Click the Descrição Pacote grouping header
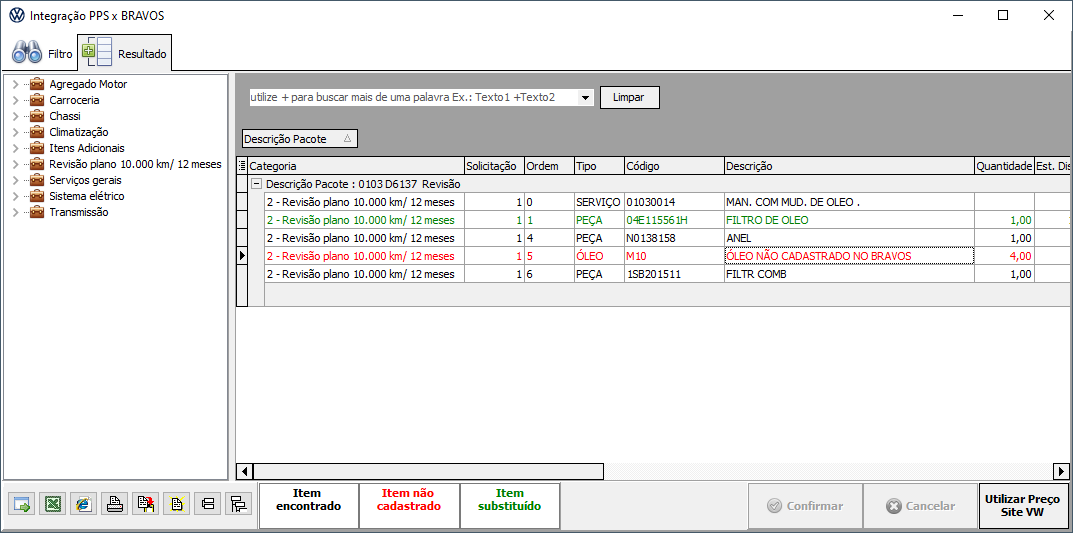 click(x=300, y=139)
